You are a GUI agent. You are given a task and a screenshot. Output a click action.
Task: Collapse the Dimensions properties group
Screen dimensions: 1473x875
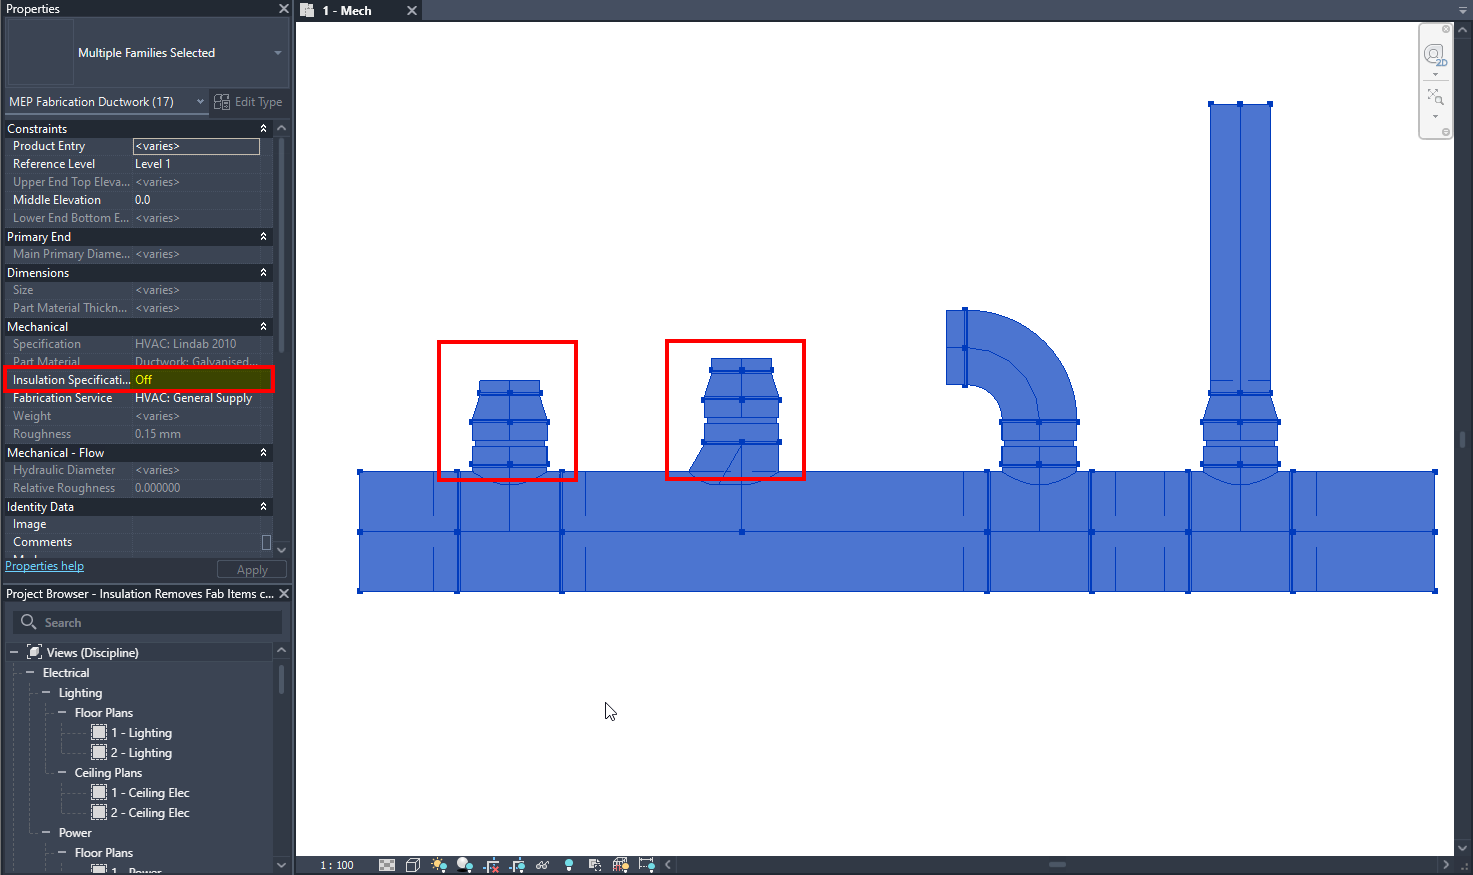coord(263,272)
